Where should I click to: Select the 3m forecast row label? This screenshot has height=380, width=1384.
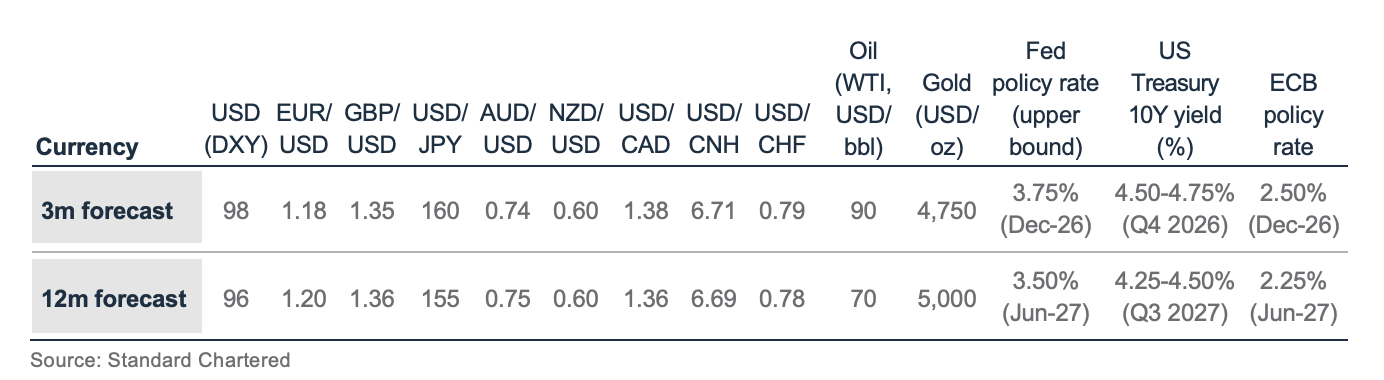point(108,211)
